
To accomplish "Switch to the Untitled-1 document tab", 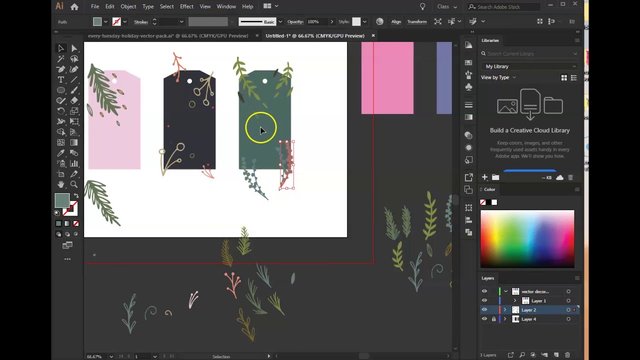I will [315, 36].
